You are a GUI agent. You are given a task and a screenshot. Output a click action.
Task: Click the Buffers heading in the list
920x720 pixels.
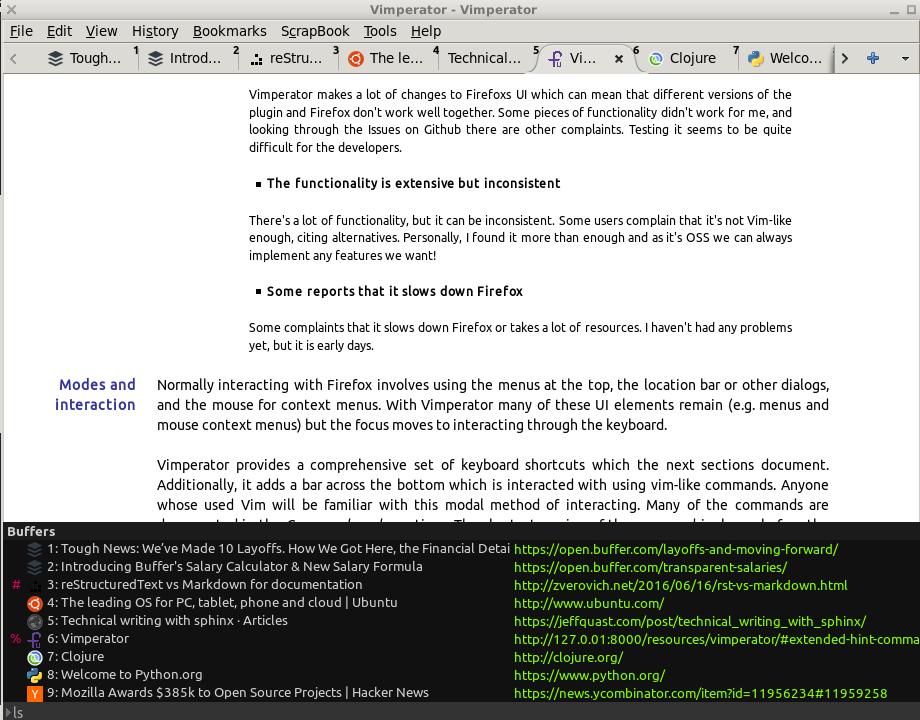pyautogui.click(x=31, y=531)
